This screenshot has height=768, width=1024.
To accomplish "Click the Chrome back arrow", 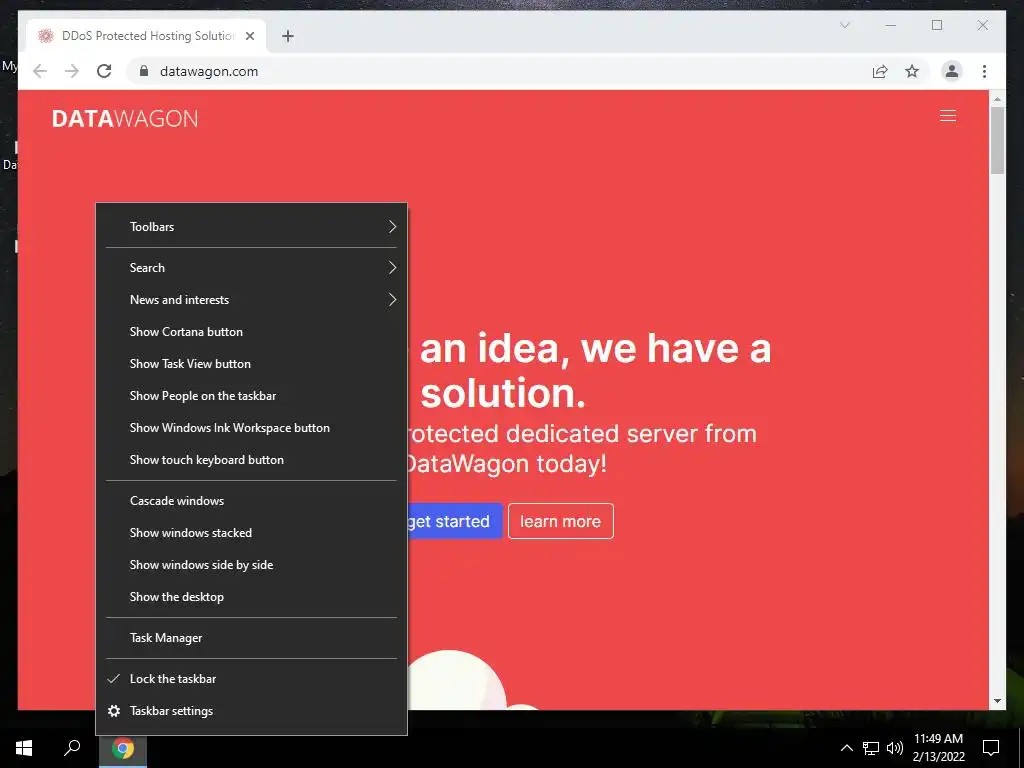I will point(40,71).
